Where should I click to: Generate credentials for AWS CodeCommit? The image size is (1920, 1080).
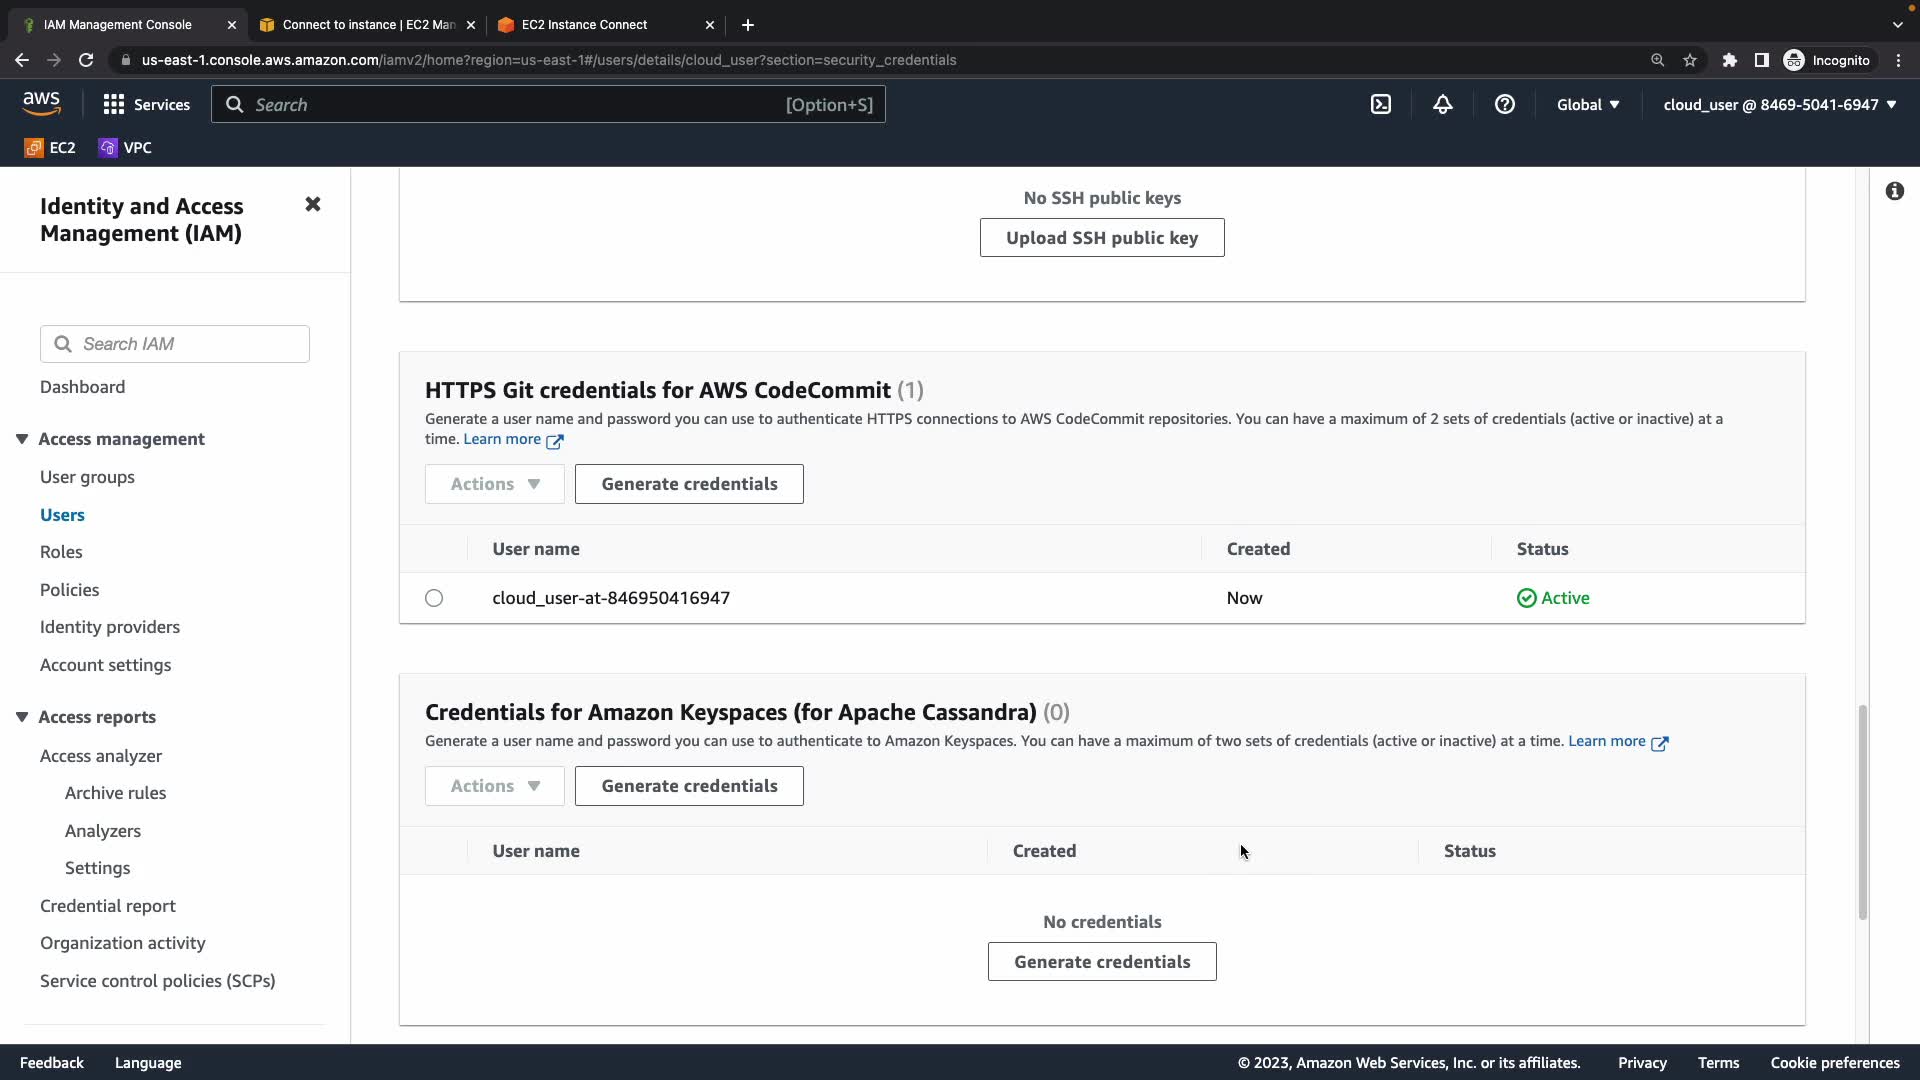coord(689,484)
